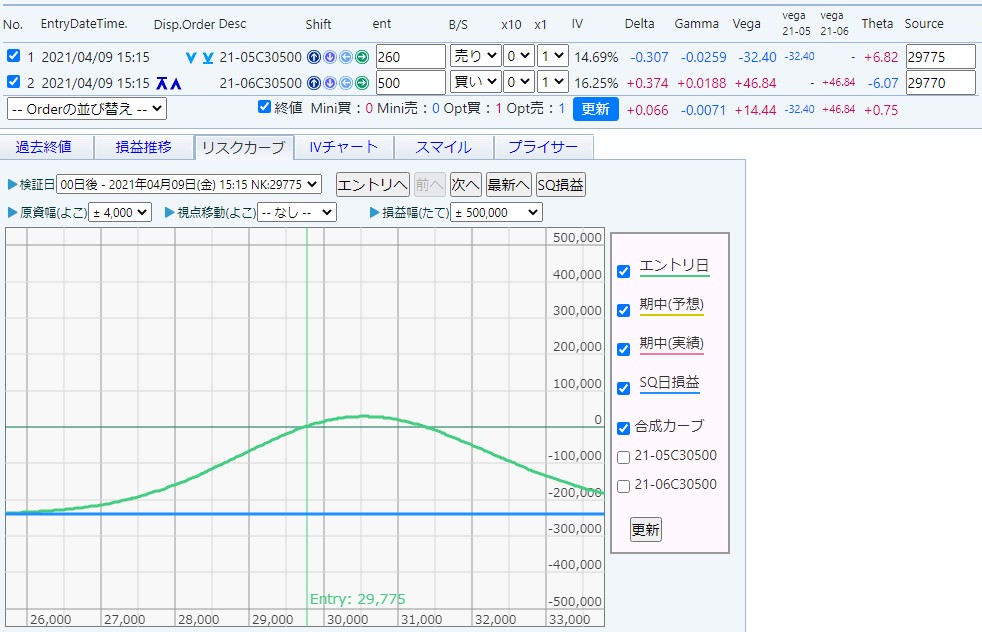Shift 21-06C30500 to previous month
Image resolution: width=982 pixels, height=632 pixels.
click(346, 83)
